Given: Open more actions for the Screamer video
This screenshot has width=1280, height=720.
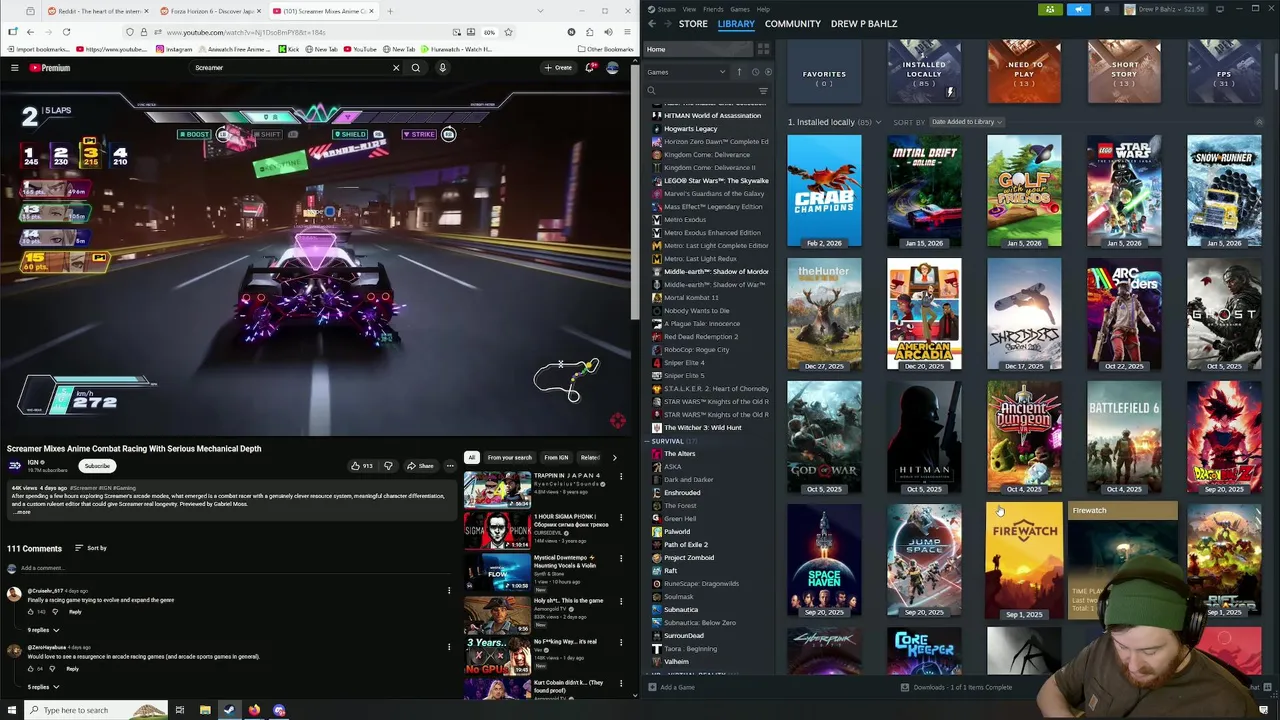Looking at the screenshot, I should 450,466.
